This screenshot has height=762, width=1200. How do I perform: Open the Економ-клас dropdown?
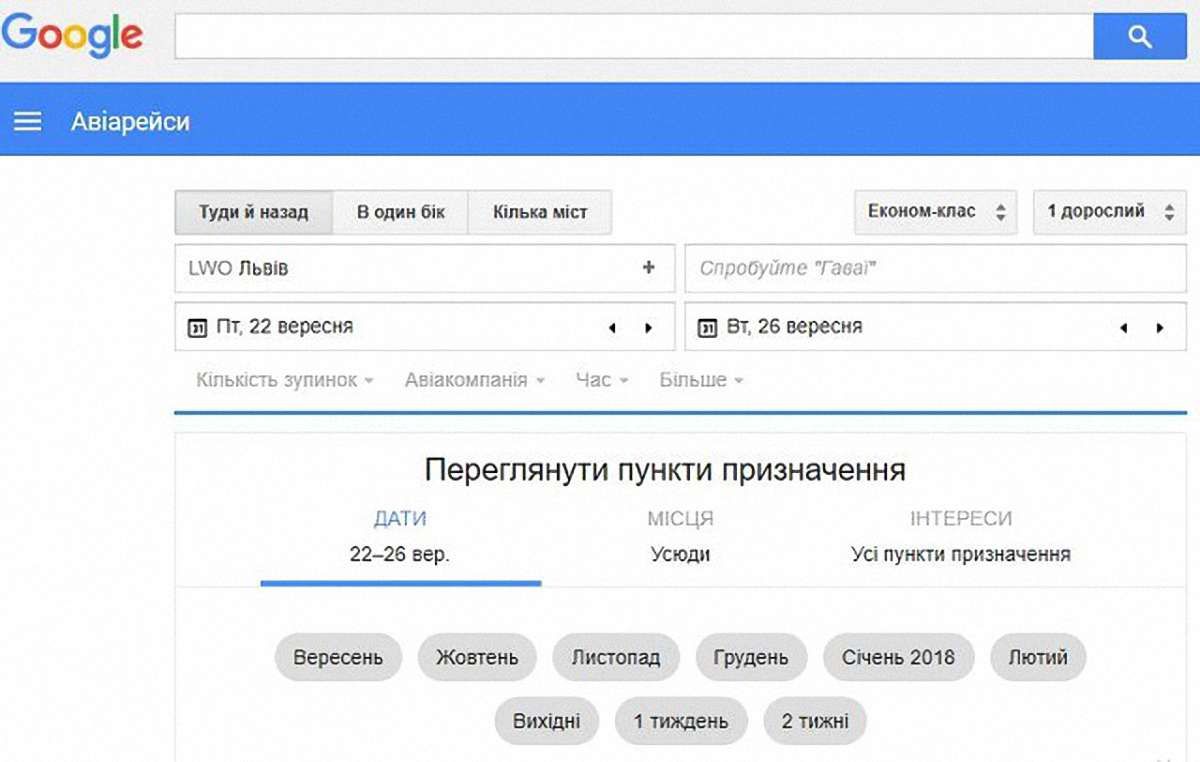point(936,212)
